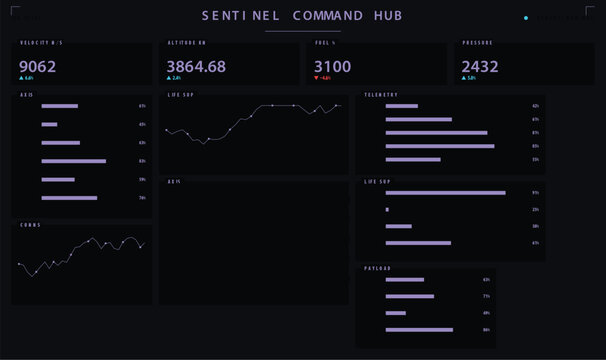The height and width of the screenshot is (360, 606).
Task: Click the SENTINEL COMMAND HUB title
Action: [302, 16]
